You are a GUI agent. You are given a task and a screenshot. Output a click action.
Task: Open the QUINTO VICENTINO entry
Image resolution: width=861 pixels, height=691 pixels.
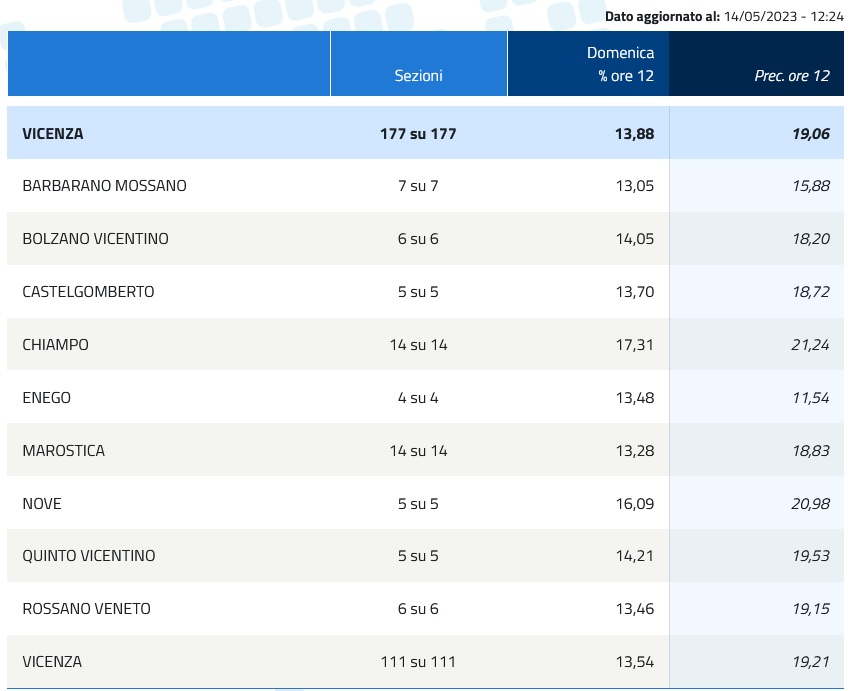pos(89,556)
